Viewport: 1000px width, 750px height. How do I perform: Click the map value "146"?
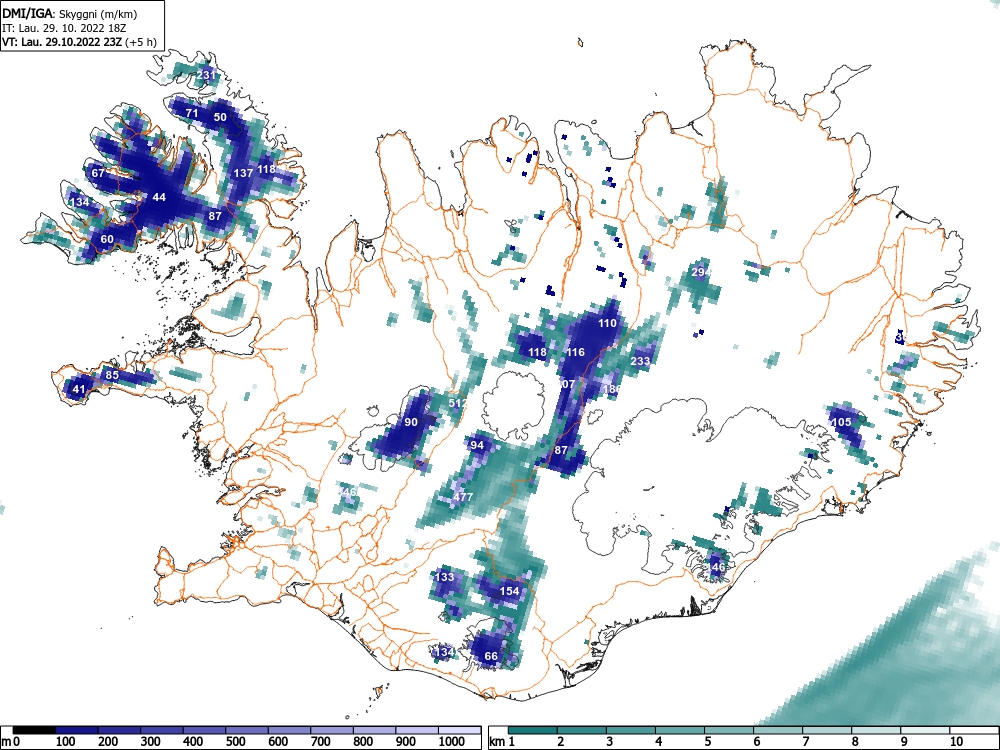tap(716, 566)
